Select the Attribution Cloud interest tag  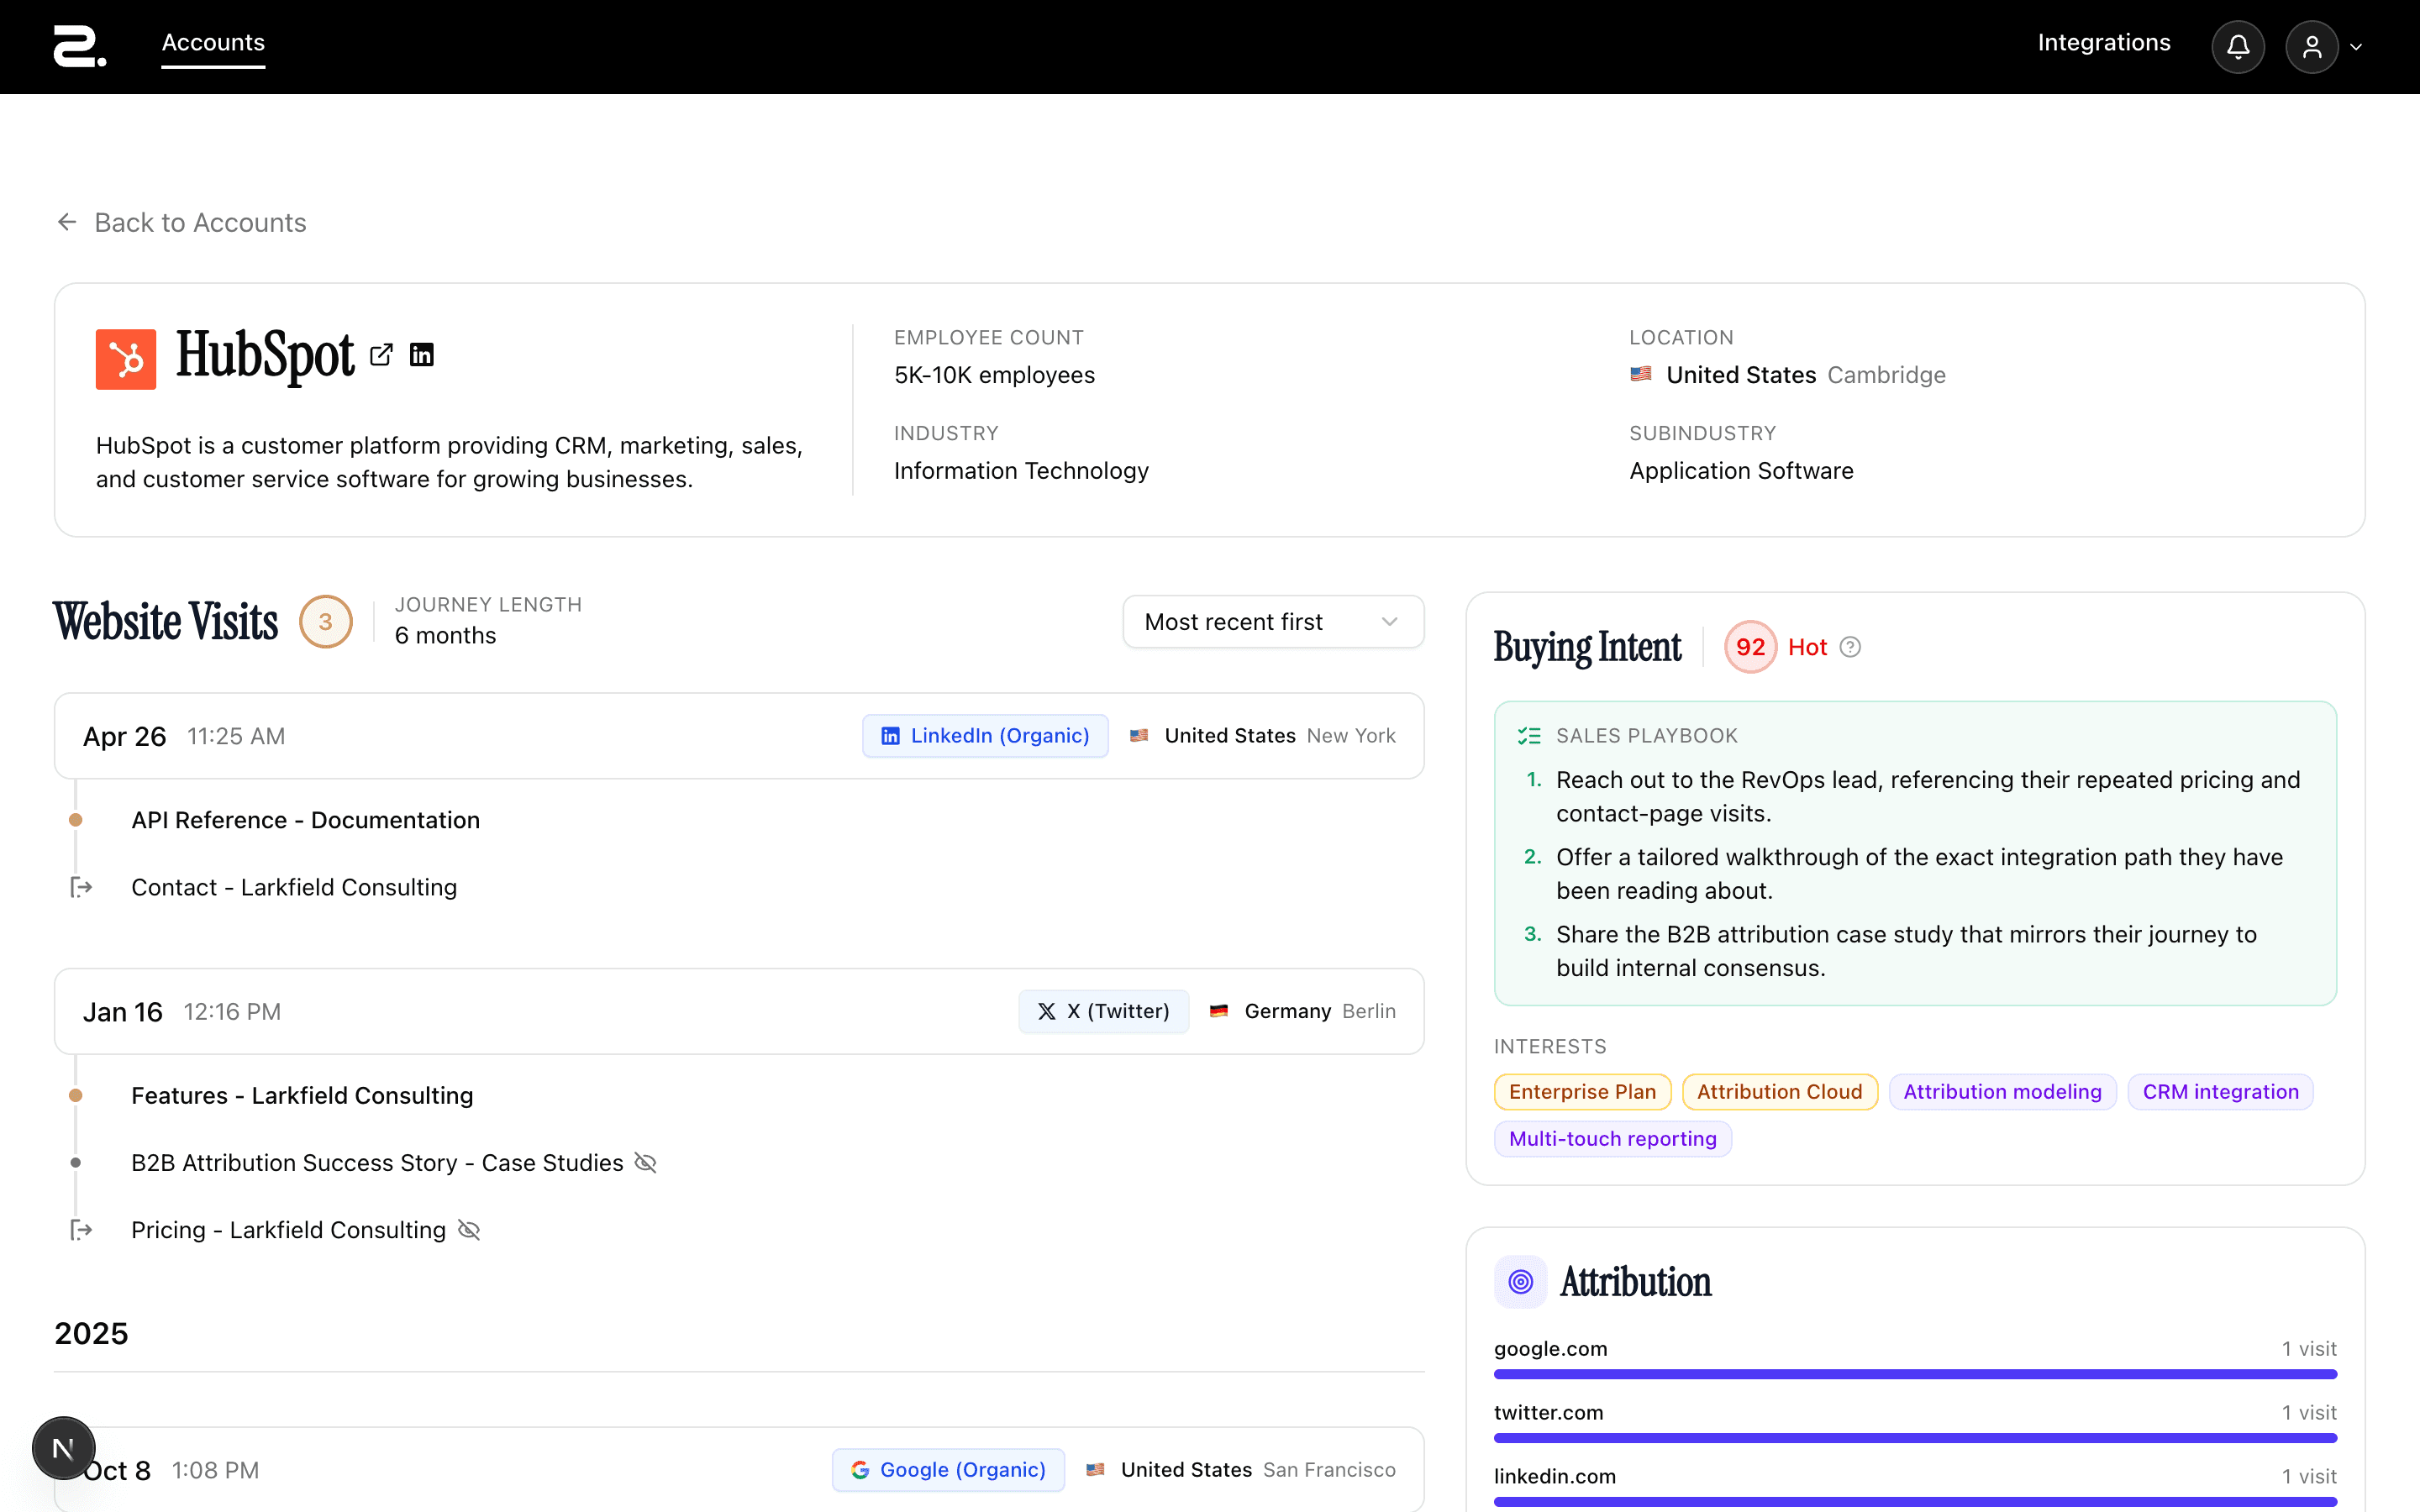point(1779,1091)
